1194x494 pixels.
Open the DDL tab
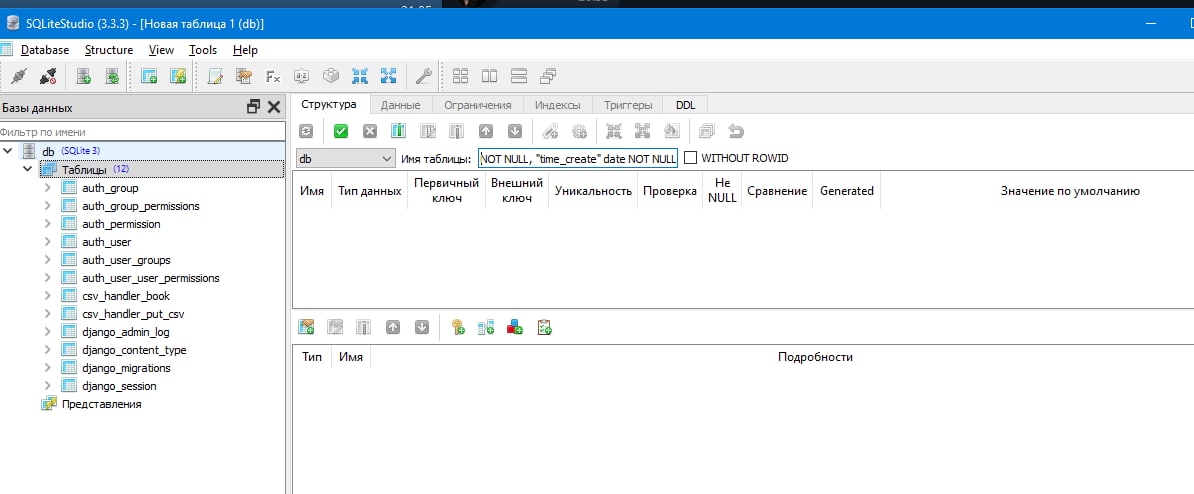pos(685,105)
